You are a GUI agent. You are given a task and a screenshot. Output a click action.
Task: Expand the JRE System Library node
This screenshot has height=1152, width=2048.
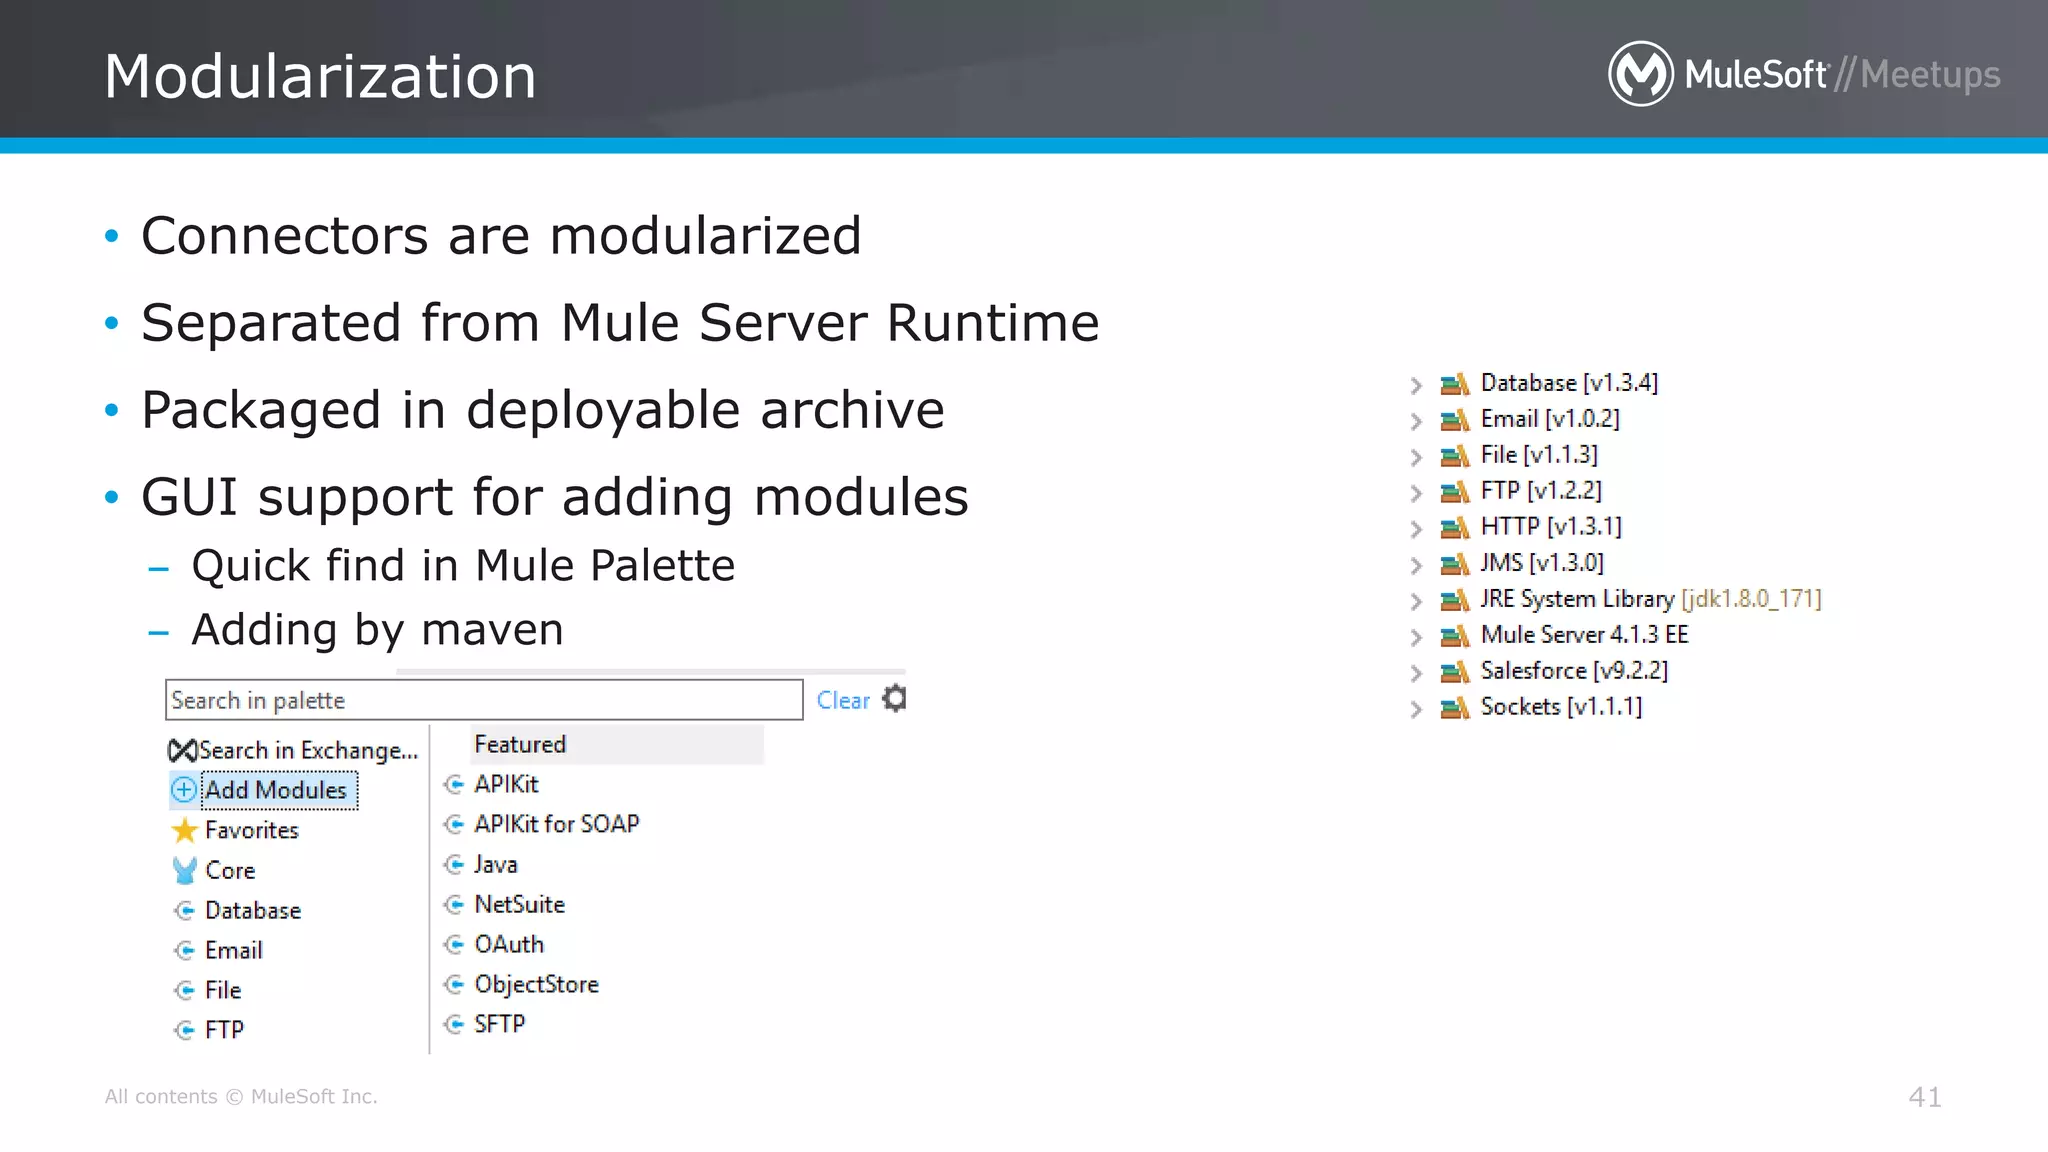pos(1416,601)
